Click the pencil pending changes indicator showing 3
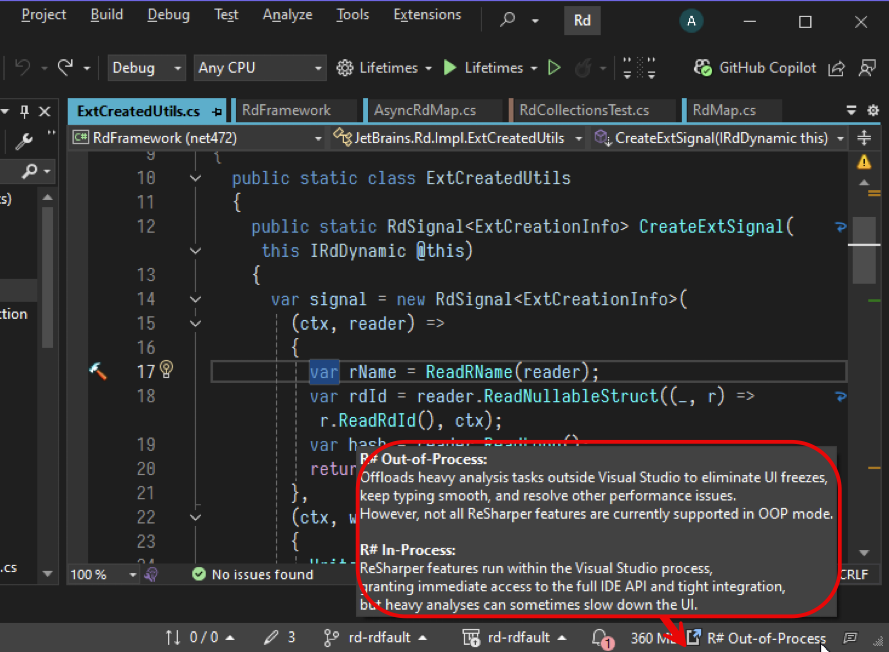Image resolution: width=889 pixels, height=652 pixels. coord(280,637)
